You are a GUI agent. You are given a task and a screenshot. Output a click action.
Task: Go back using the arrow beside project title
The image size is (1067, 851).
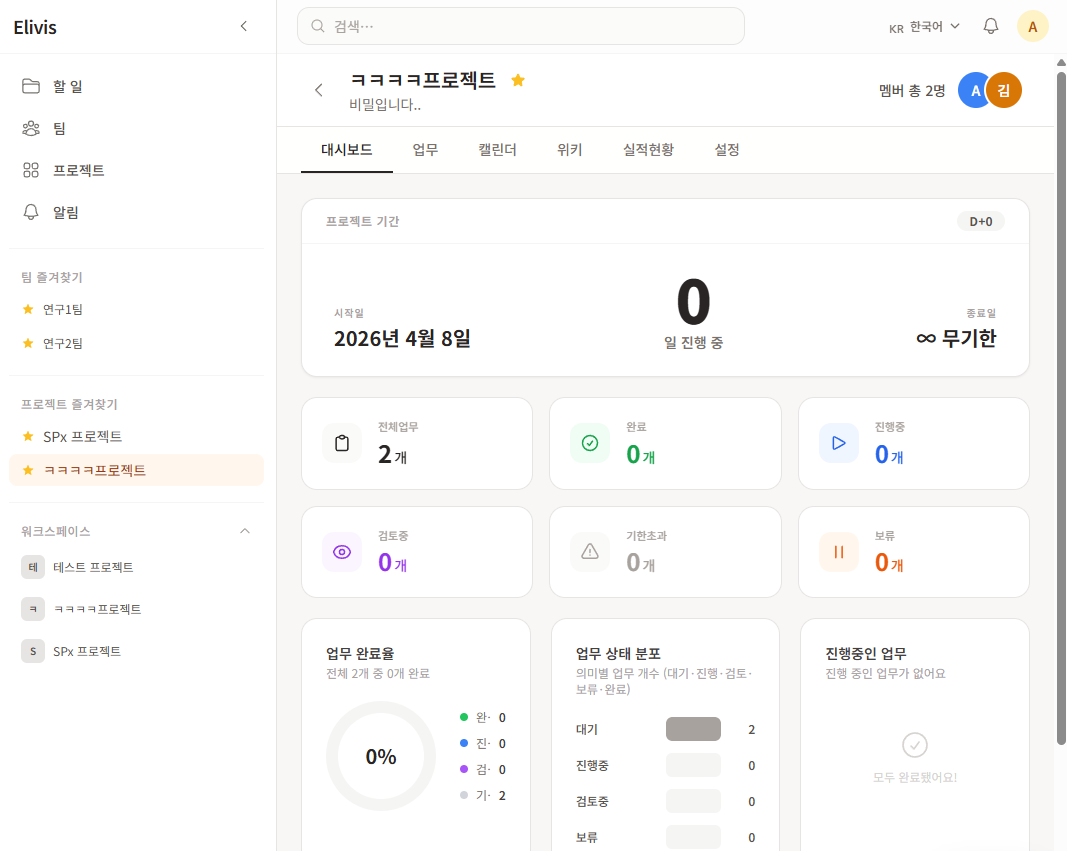click(319, 90)
